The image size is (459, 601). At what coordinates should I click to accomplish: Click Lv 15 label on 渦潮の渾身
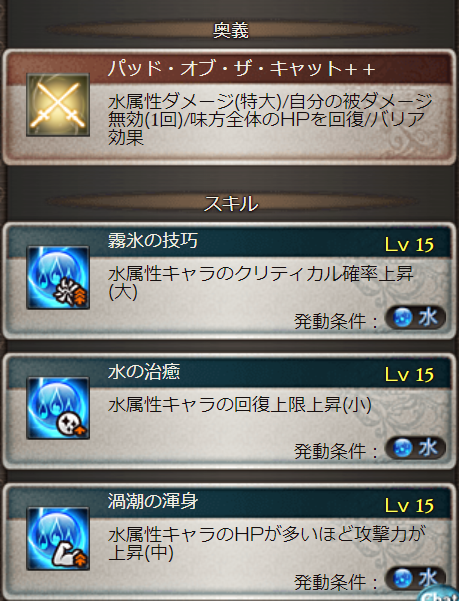click(409, 506)
